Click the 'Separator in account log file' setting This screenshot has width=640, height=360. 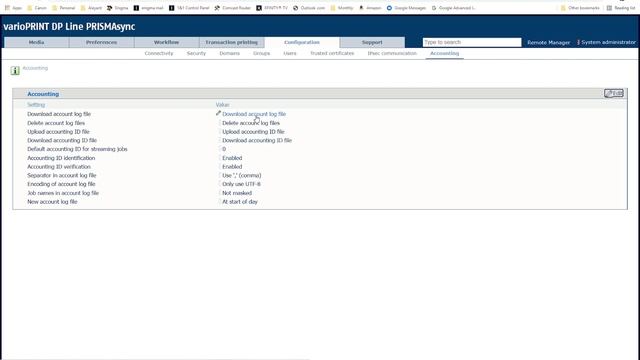point(62,176)
